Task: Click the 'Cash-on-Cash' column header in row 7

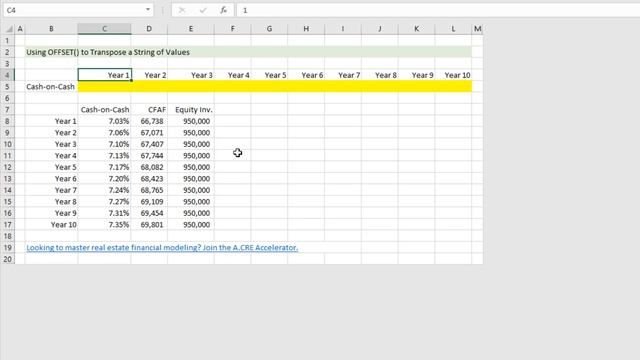Action: pyautogui.click(x=104, y=110)
